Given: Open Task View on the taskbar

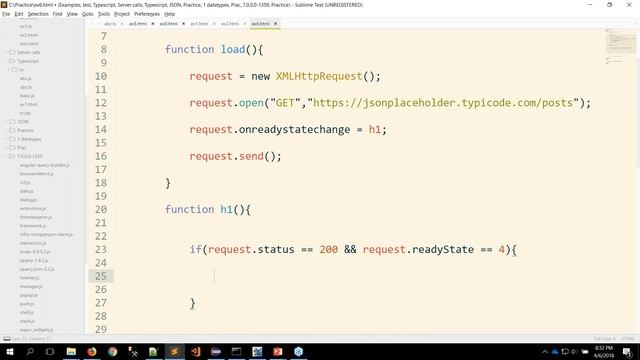Looking at the screenshot, I should [50, 351].
